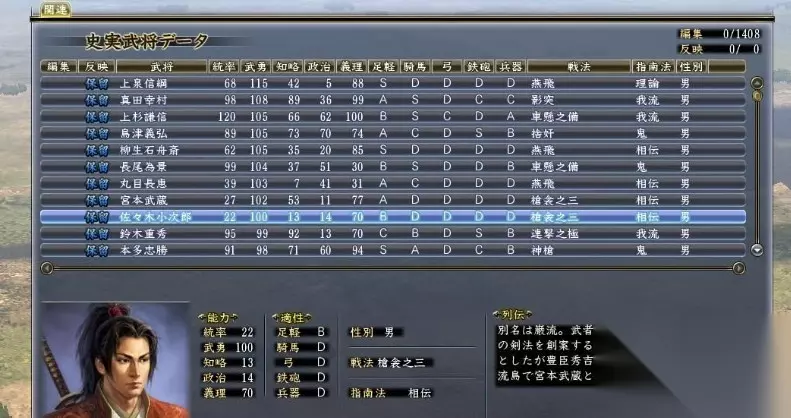Click the horizontal scroll right arrow
Image resolution: width=791 pixels, height=418 pixels.
(739, 268)
